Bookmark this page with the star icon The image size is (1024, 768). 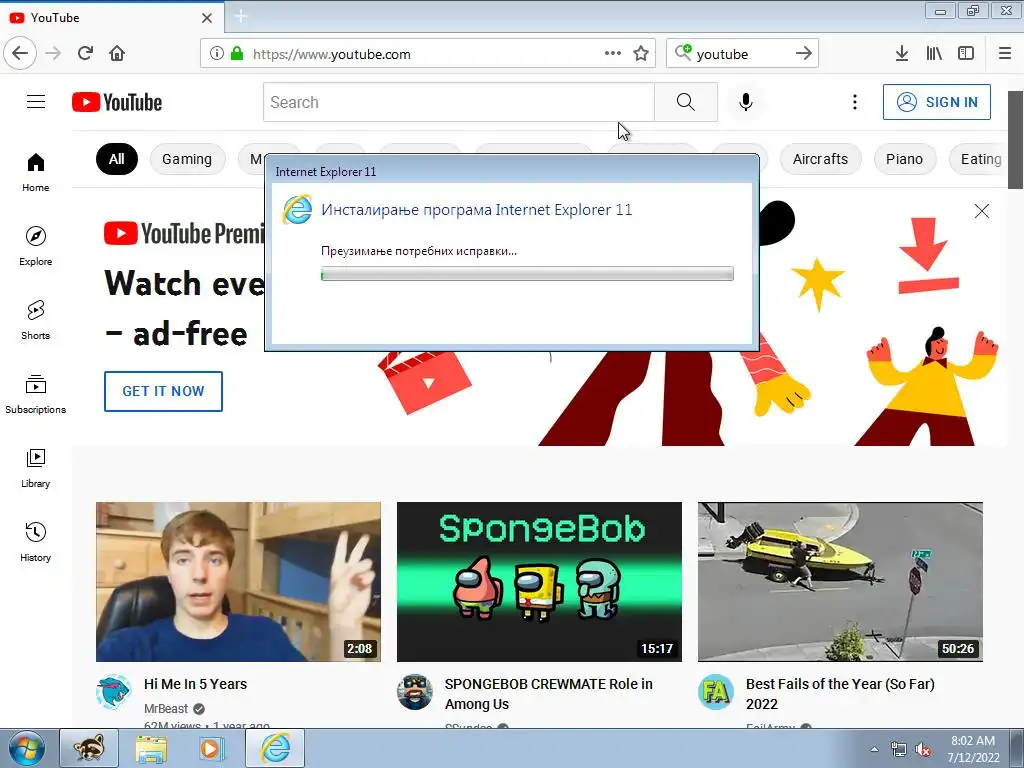(x=641, y=53)
